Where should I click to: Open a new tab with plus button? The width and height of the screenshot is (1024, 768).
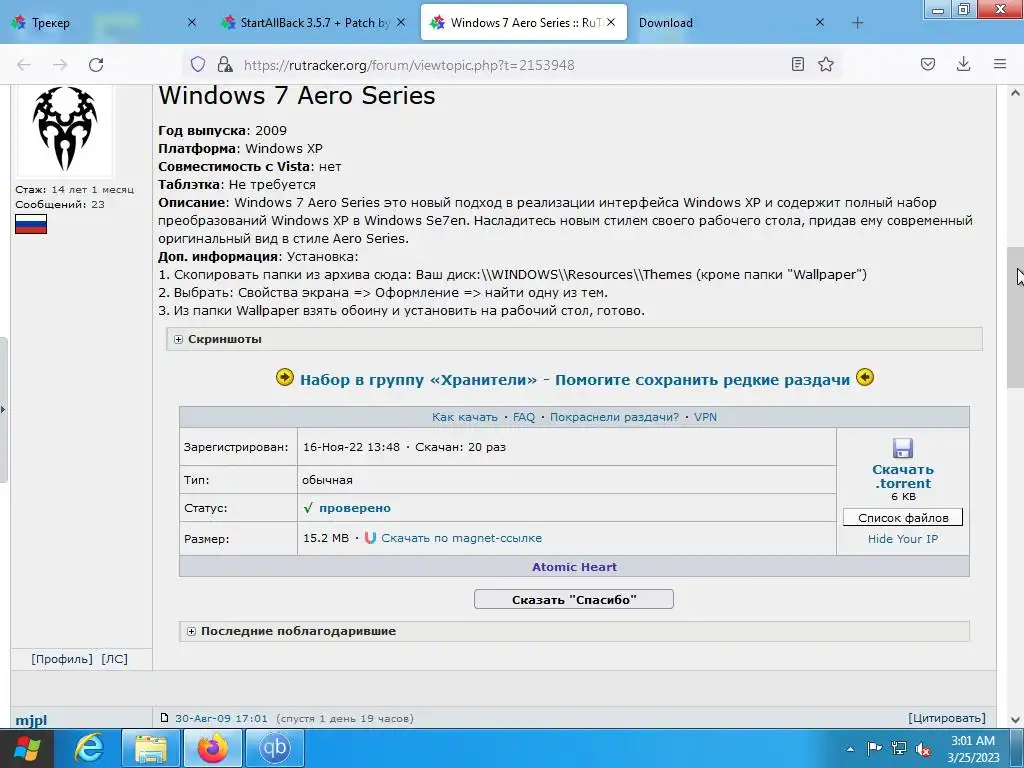click(857, 23)
